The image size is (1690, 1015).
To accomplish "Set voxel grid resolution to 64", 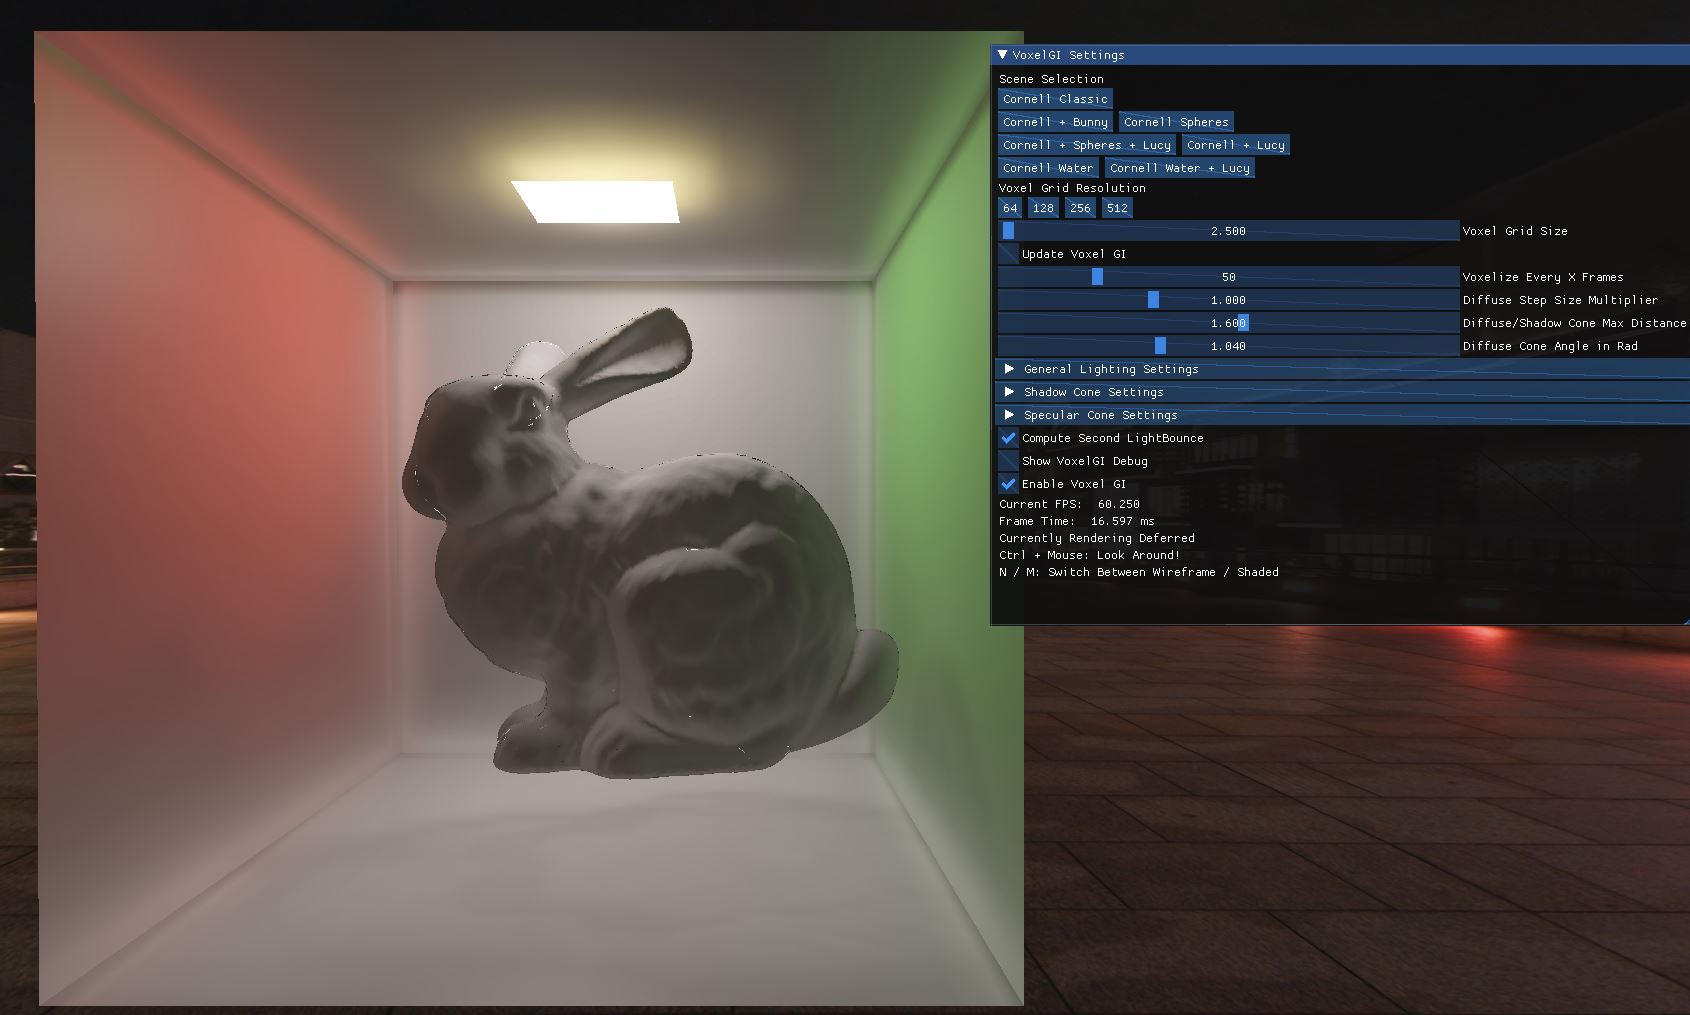I will coord(1010,208).
